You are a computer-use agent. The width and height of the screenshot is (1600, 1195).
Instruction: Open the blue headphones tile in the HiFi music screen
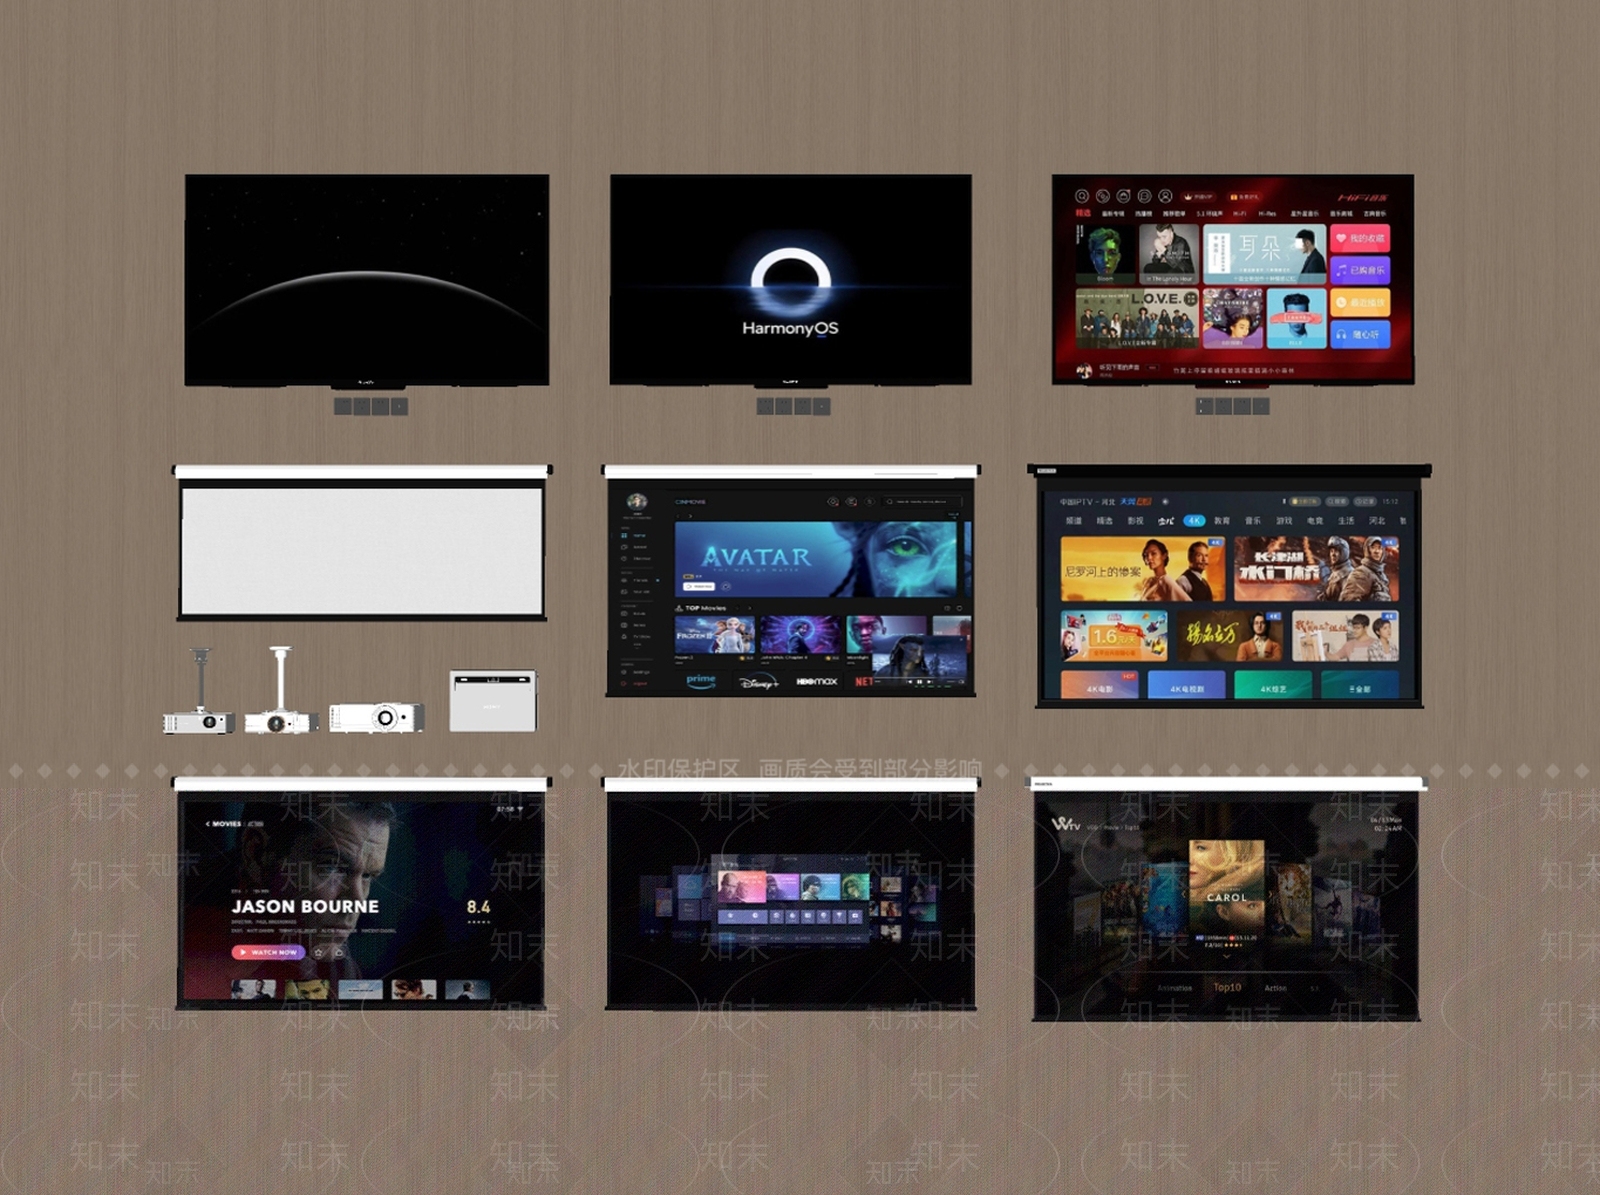coord(1360,334)
